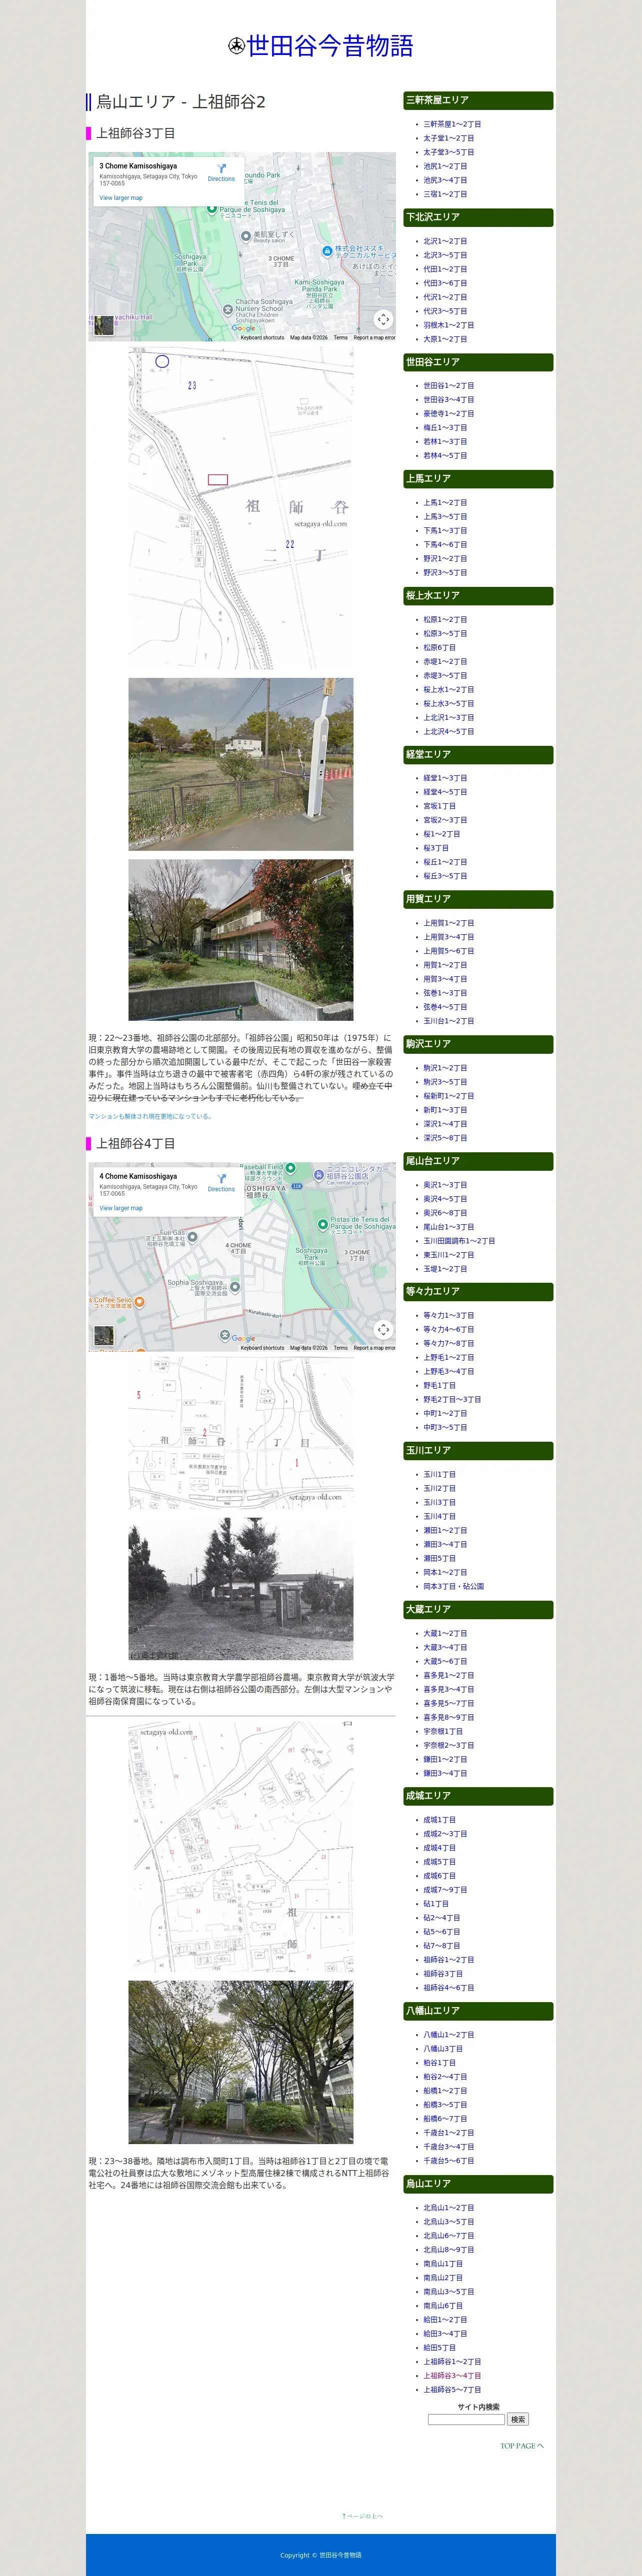Select Pistas de Tenis pin on 4 Chome map
The height and width of the screenshot is (2576, 642).
coord(323,1223)
